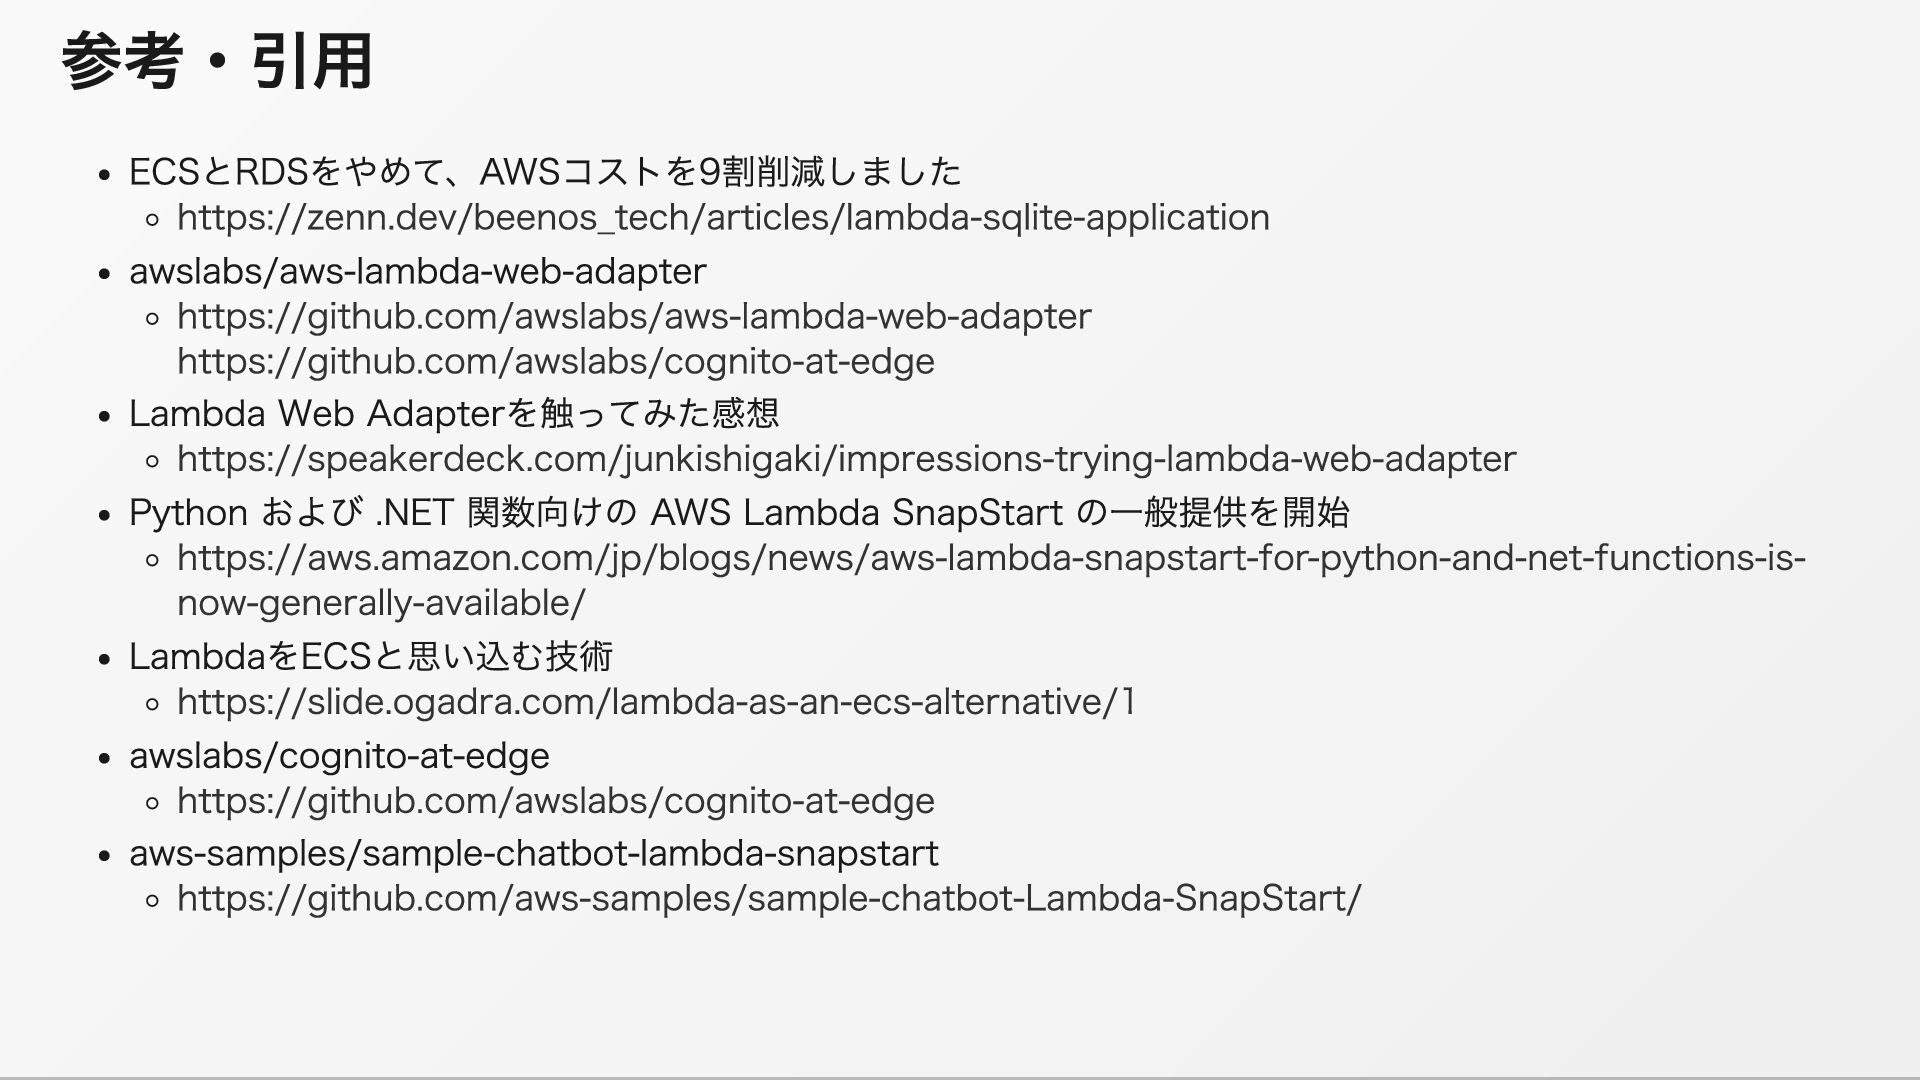Click the hollow bullet before the zenn.dev URL
Viewport: 1920px width, 1080px height.
click(152, 219)
